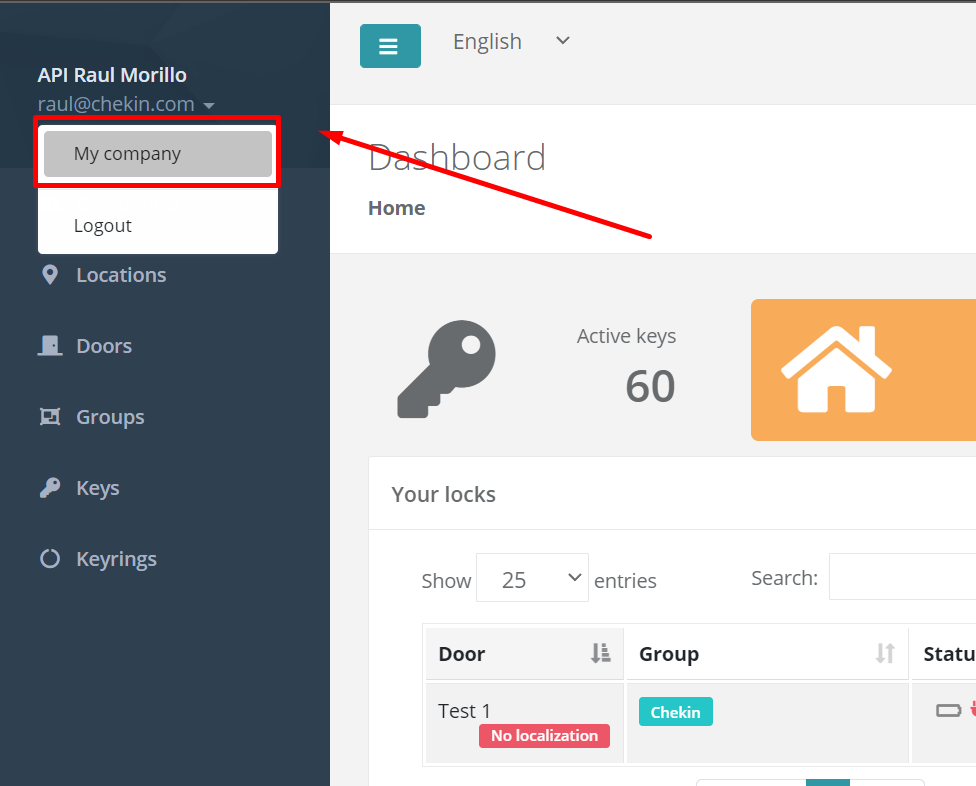Choose Logout from account menu
The height and width of the screenshot is (786, 976).
[103, 226]
